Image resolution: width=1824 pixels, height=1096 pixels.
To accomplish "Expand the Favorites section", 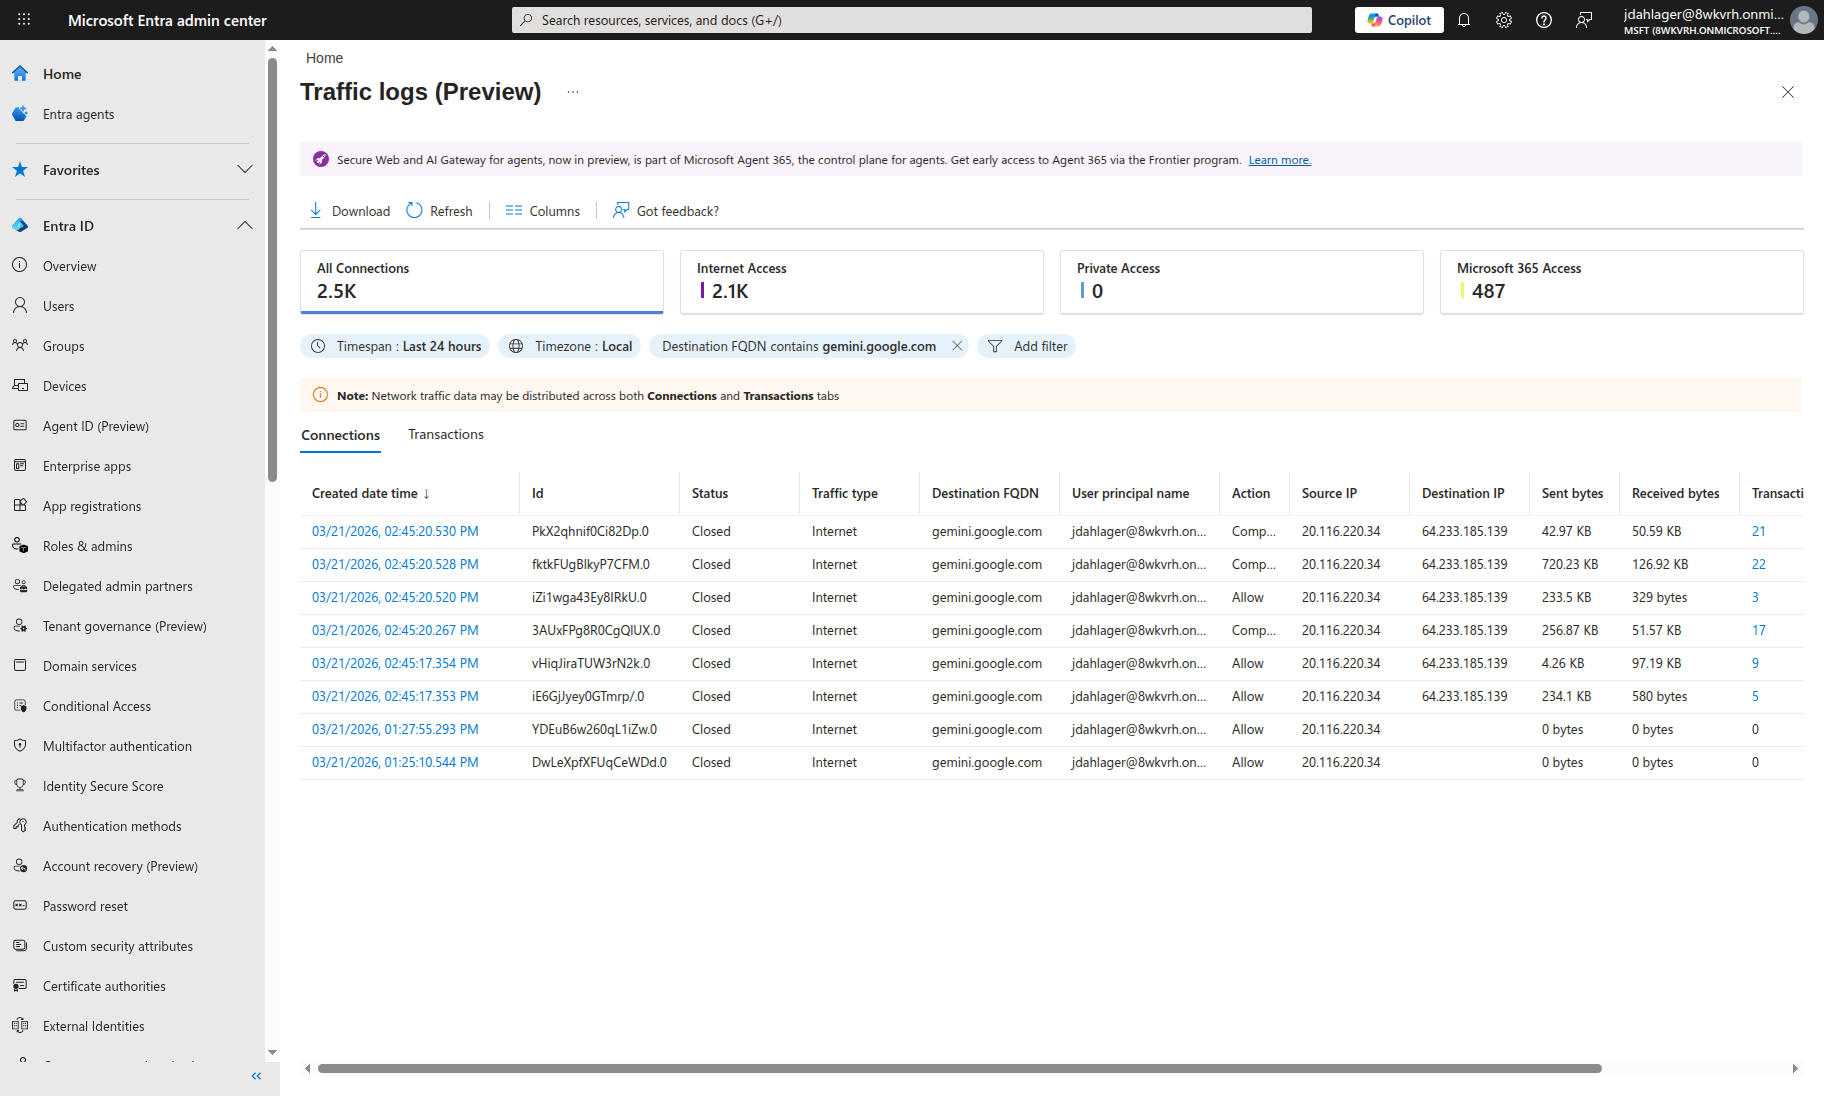I will click(245, 170).
